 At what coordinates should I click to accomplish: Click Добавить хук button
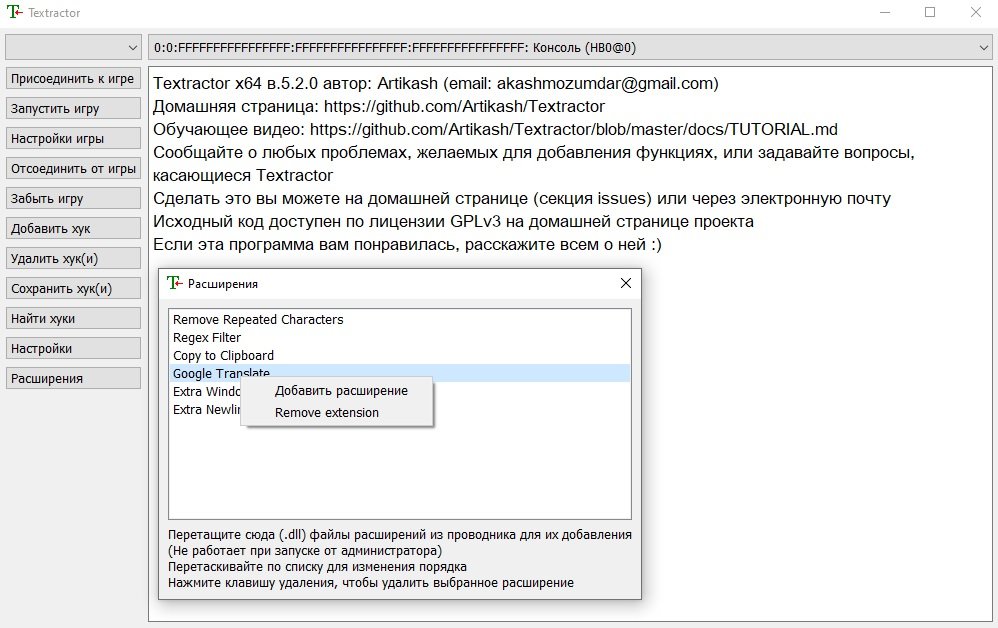[x=73, y=228]
